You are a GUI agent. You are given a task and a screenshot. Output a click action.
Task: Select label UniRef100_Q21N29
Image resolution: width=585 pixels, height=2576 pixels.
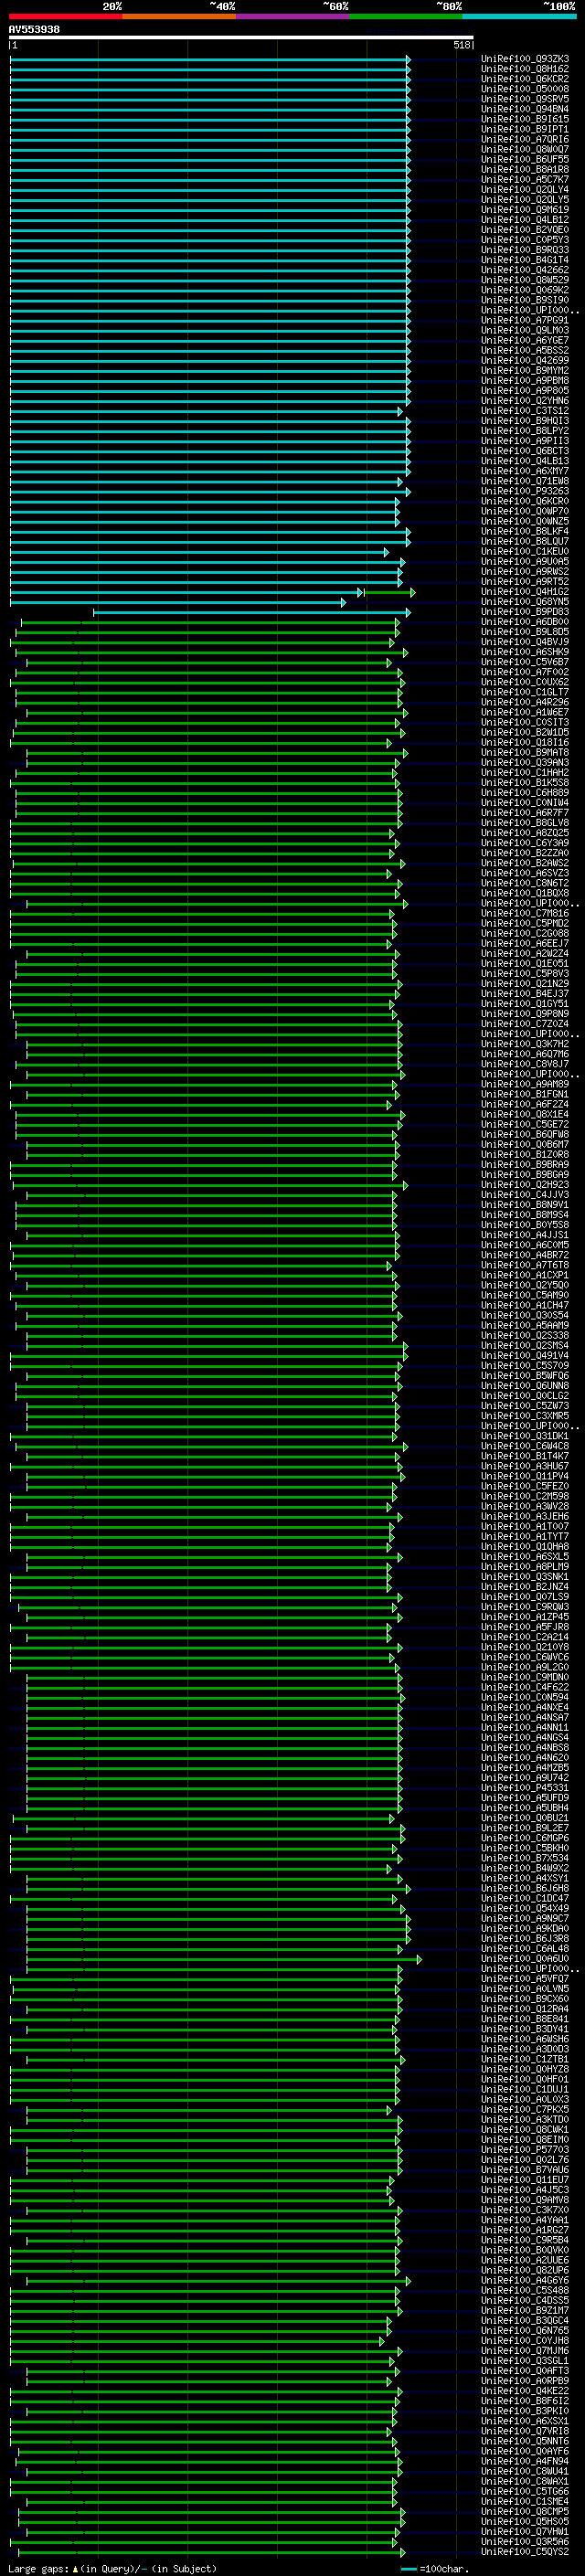525,984
